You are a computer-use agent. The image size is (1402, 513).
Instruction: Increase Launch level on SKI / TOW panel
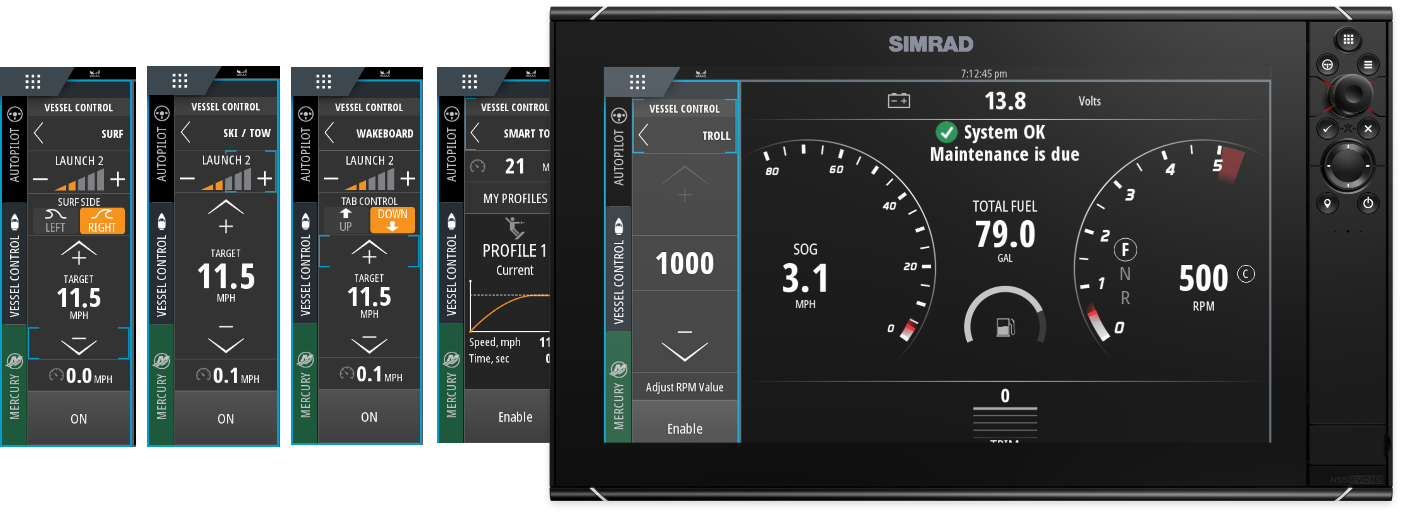coord(264,180)
